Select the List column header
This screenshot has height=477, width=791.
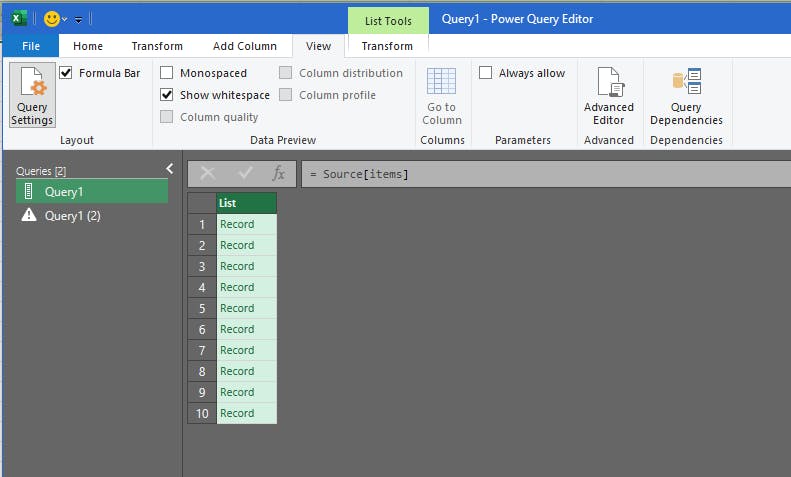click(246, 203)
